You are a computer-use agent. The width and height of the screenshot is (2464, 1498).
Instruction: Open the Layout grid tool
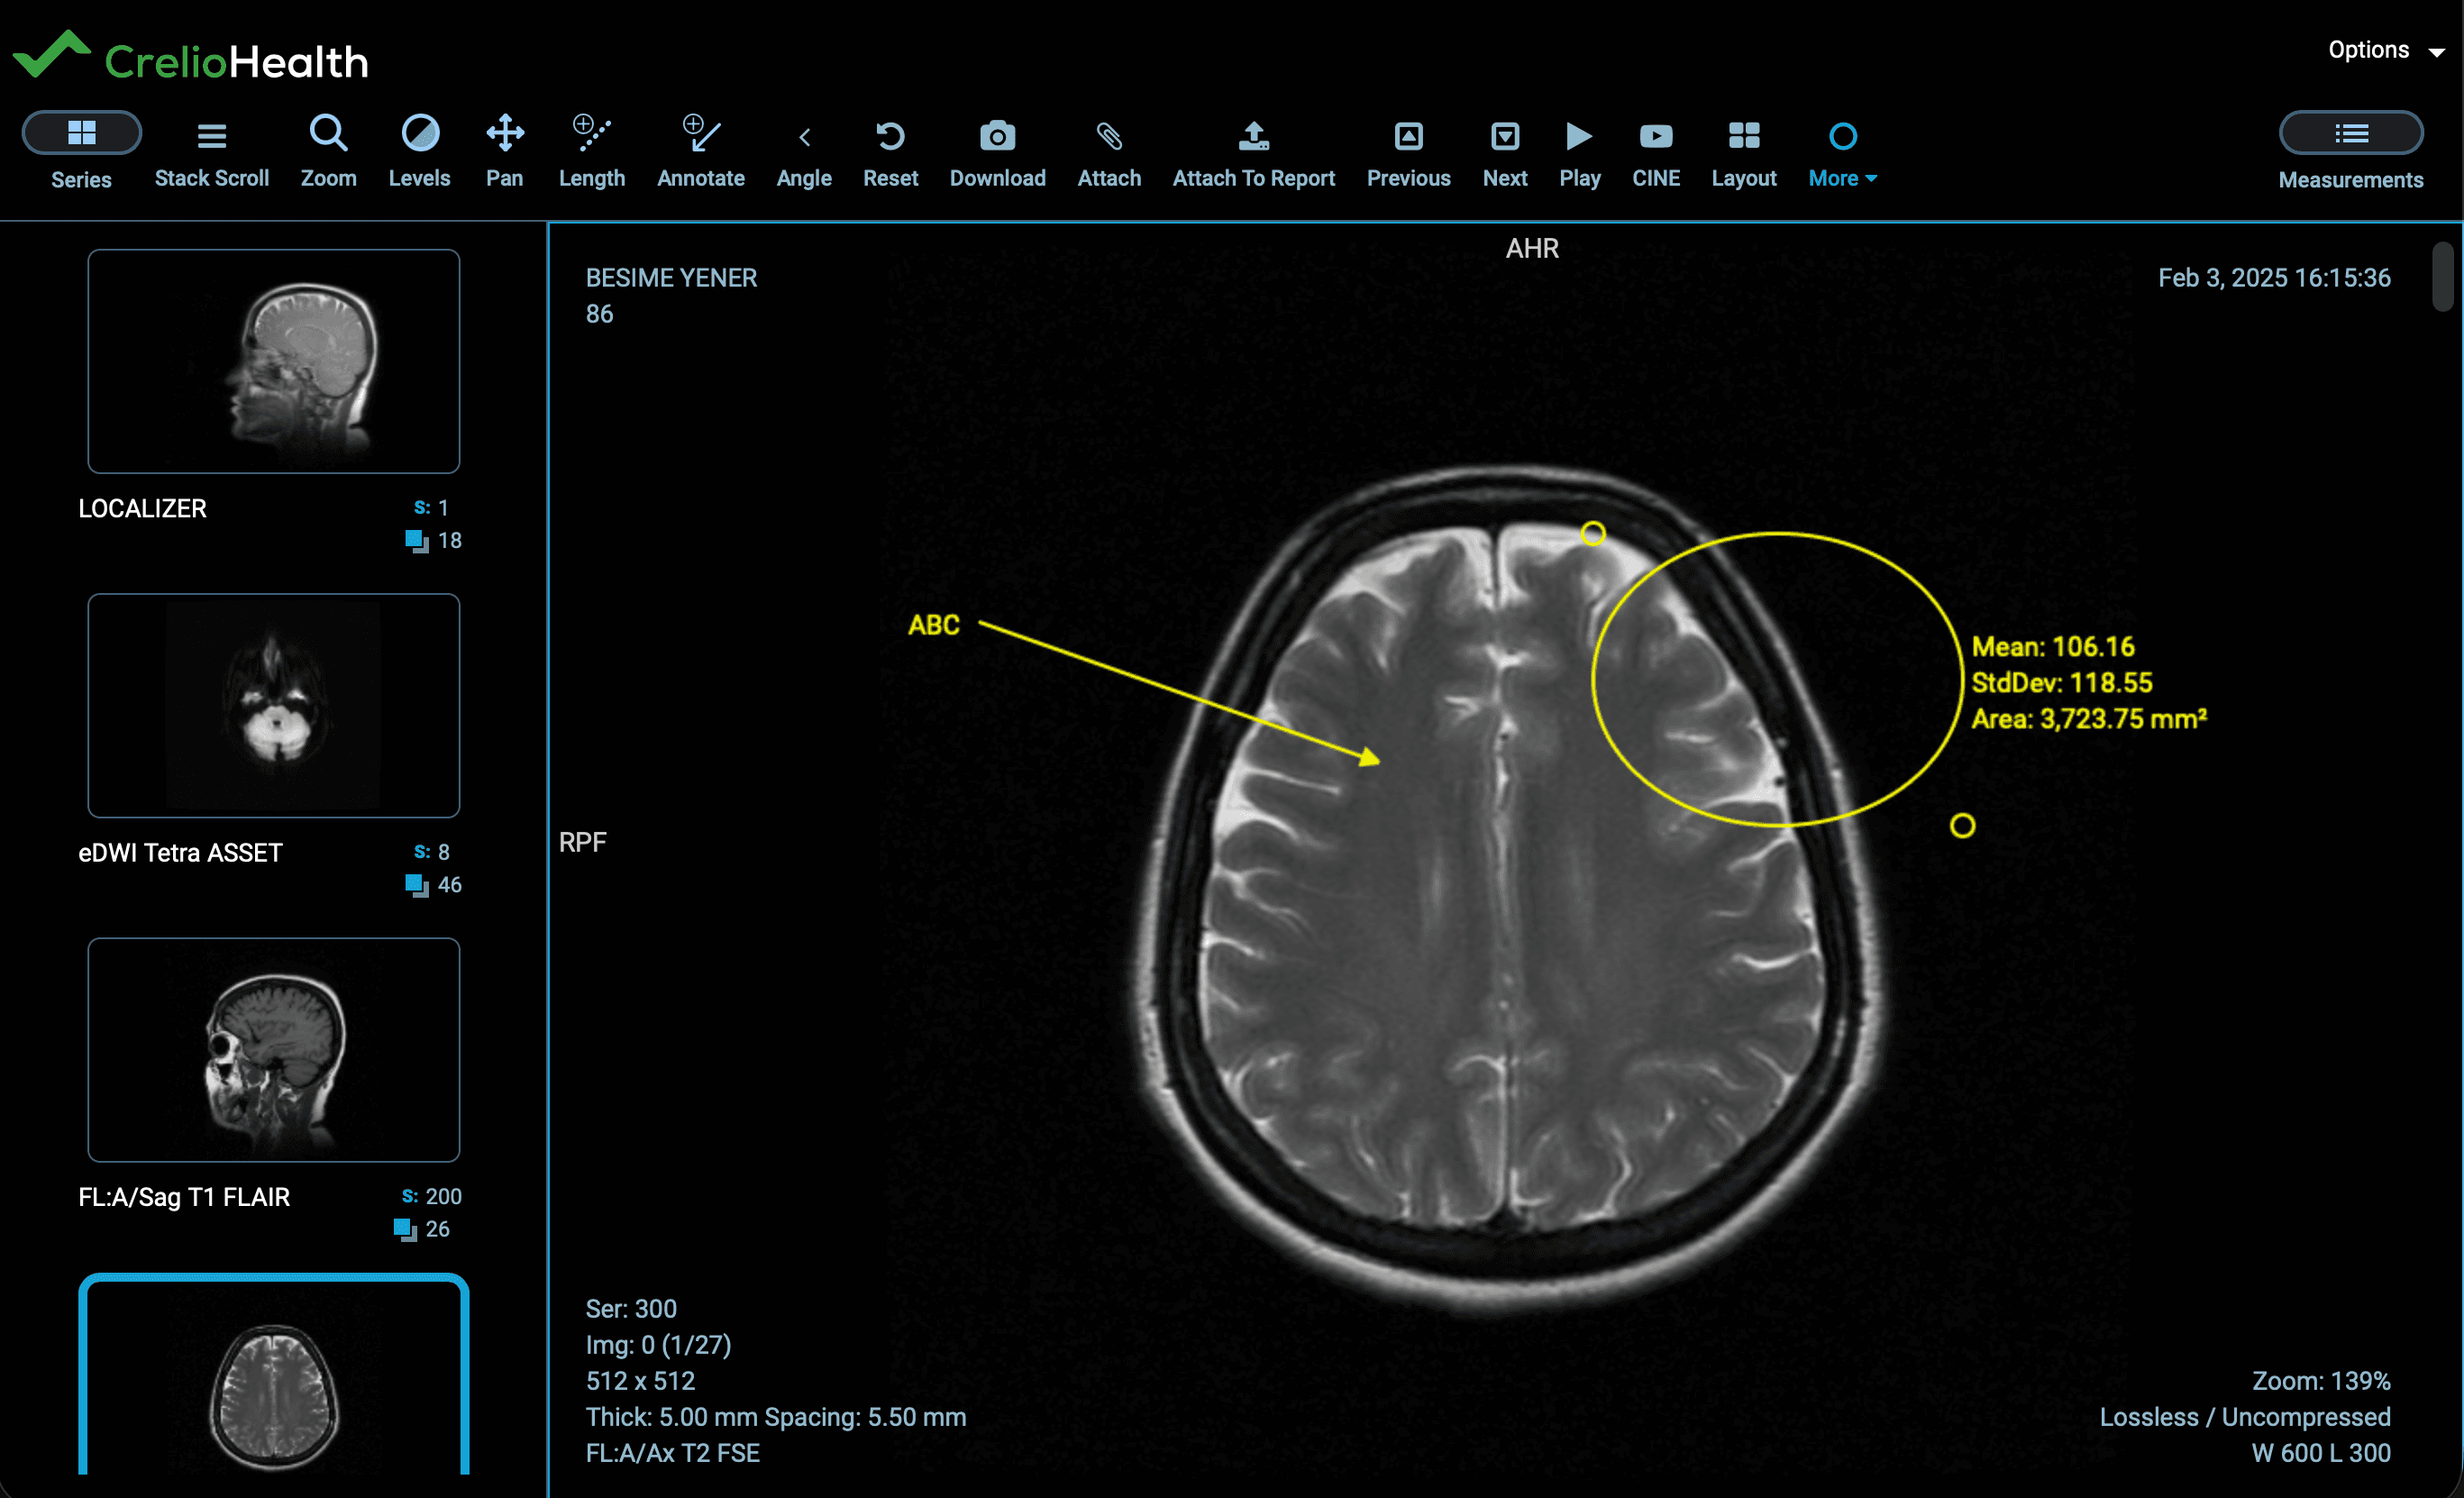point(1743,152)
